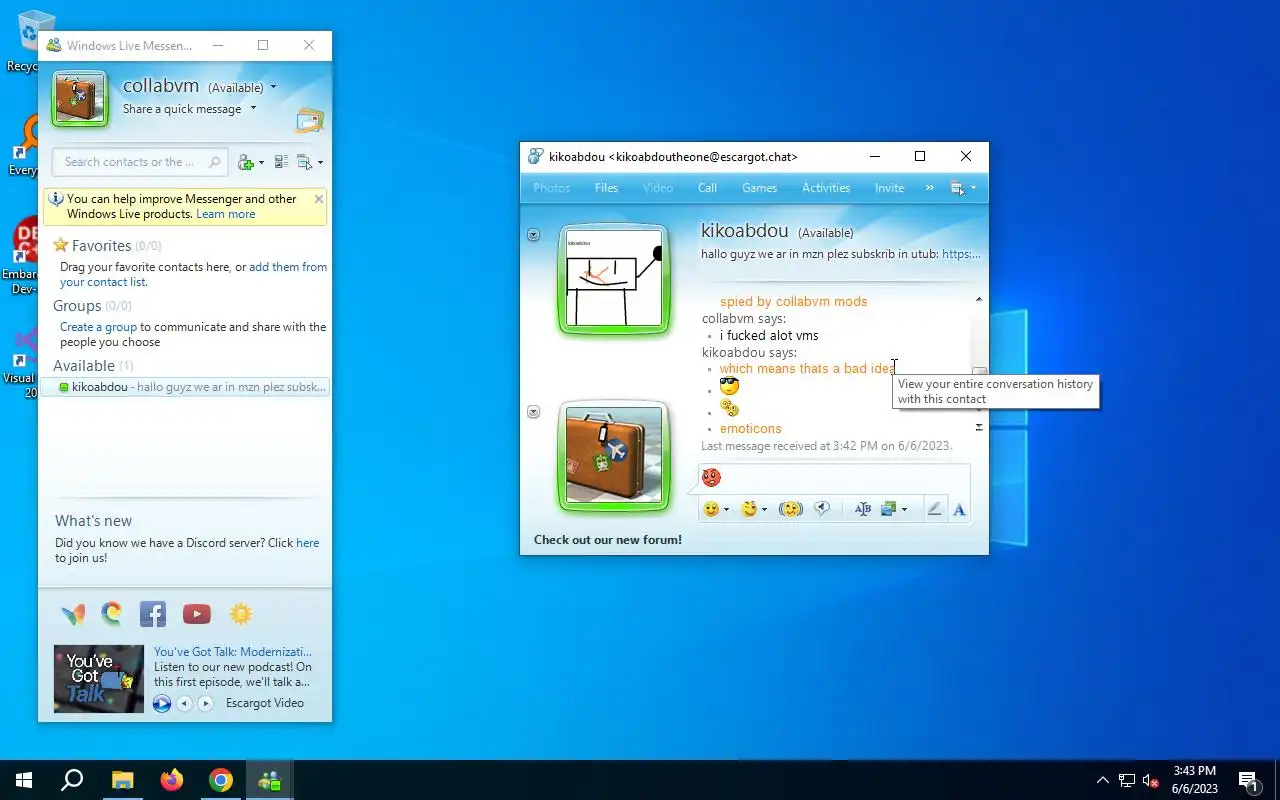Open You've Got Talk: Modernizati... headline link
This screenshot has height=800, width=1280.
(233, 652)
